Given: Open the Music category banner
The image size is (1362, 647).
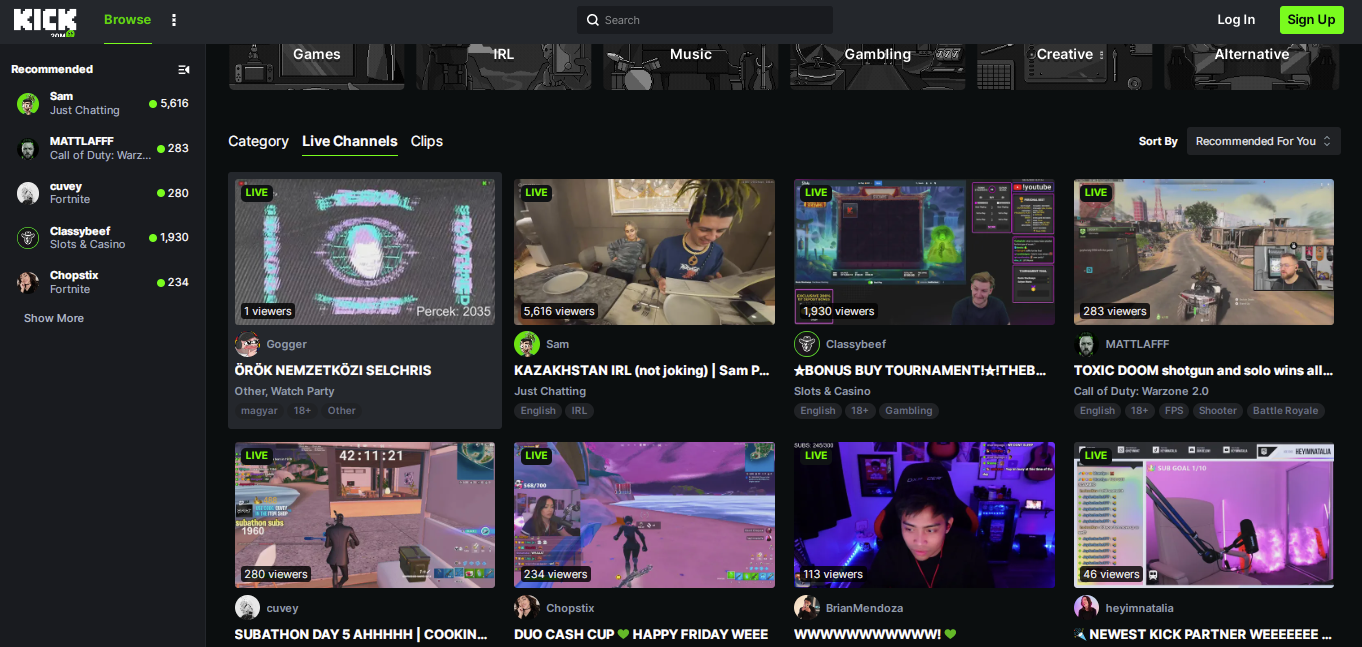Looking at the screenshot, I should click(691, 67).
